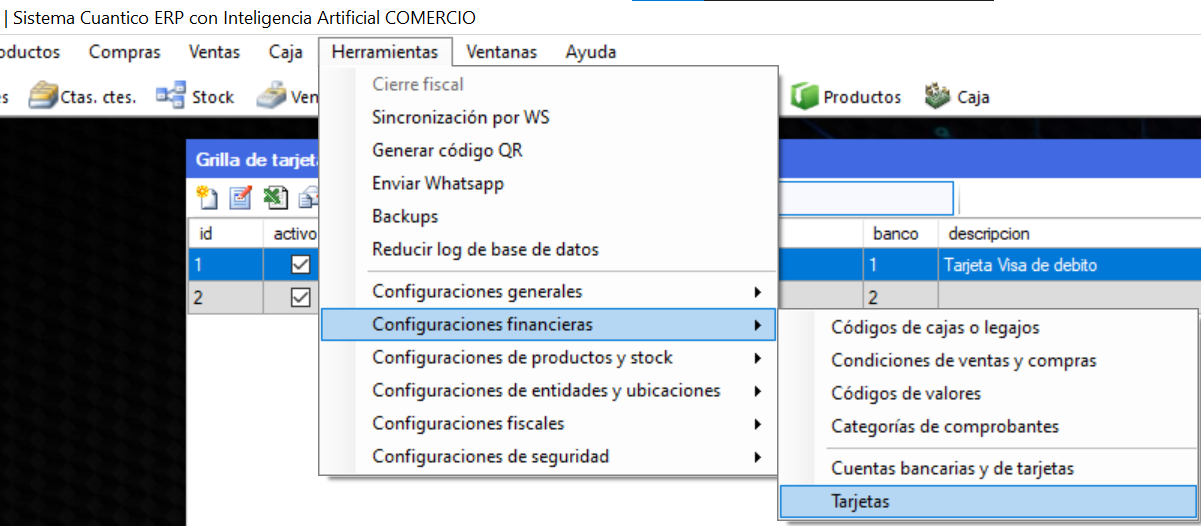Click the Excel export icon in grid toolbar
This screenshot has width=1201, height=526.
tap(275, 198)
